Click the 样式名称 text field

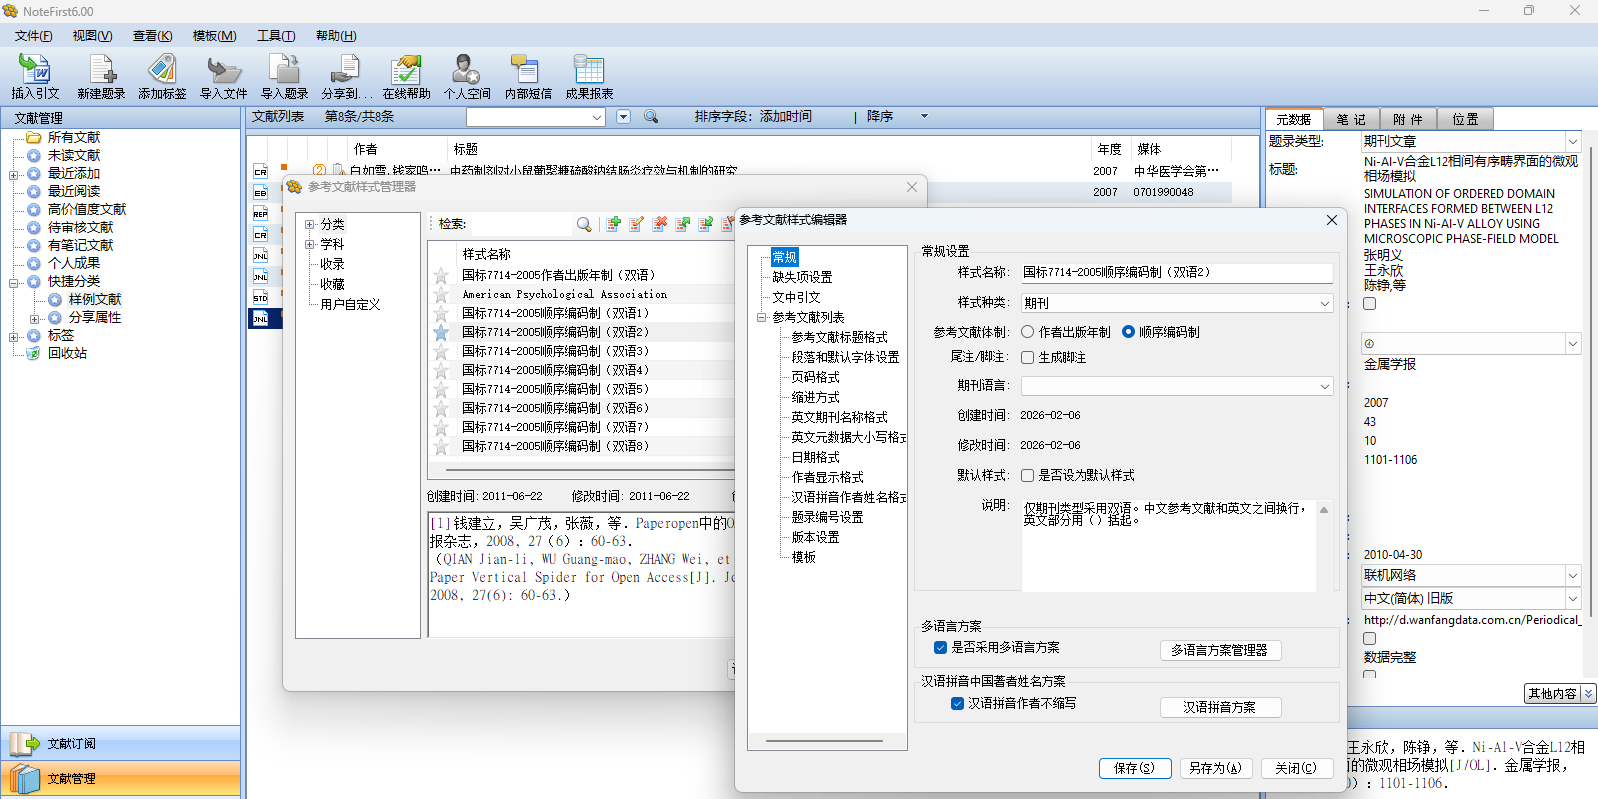1176,272
